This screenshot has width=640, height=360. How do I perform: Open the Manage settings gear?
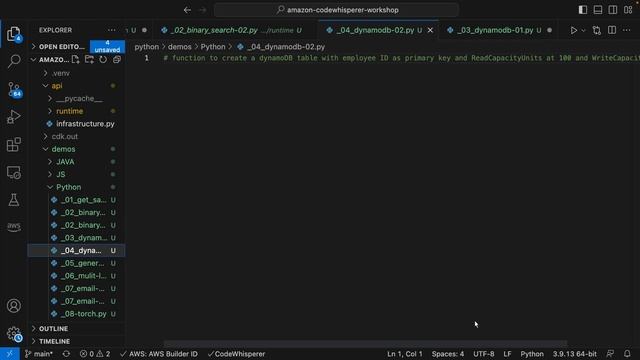(13, 334)
